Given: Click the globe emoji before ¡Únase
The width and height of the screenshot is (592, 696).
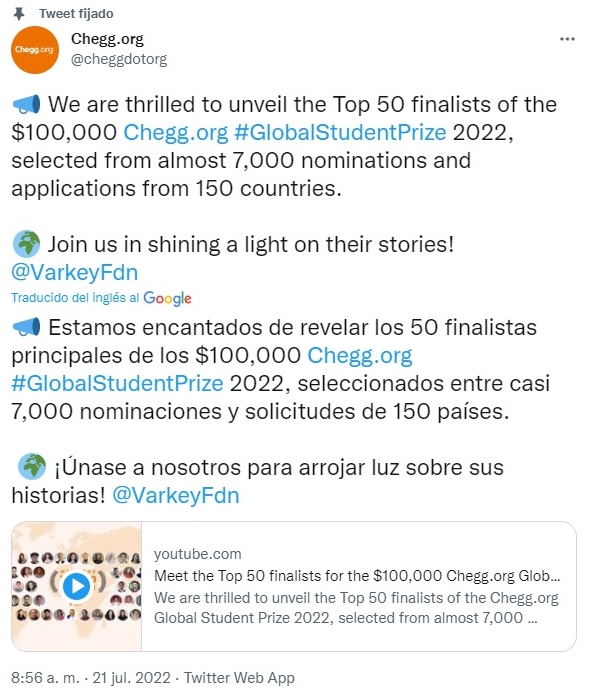Looking at the screenshot, I should tap(32, 467).
